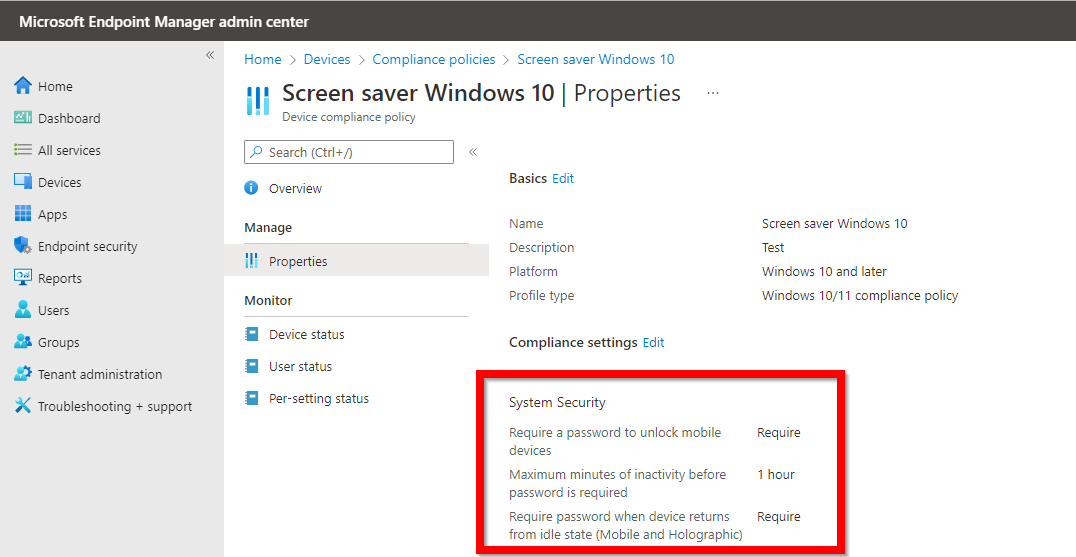Click the System Security heading

(x=557, y=403)
